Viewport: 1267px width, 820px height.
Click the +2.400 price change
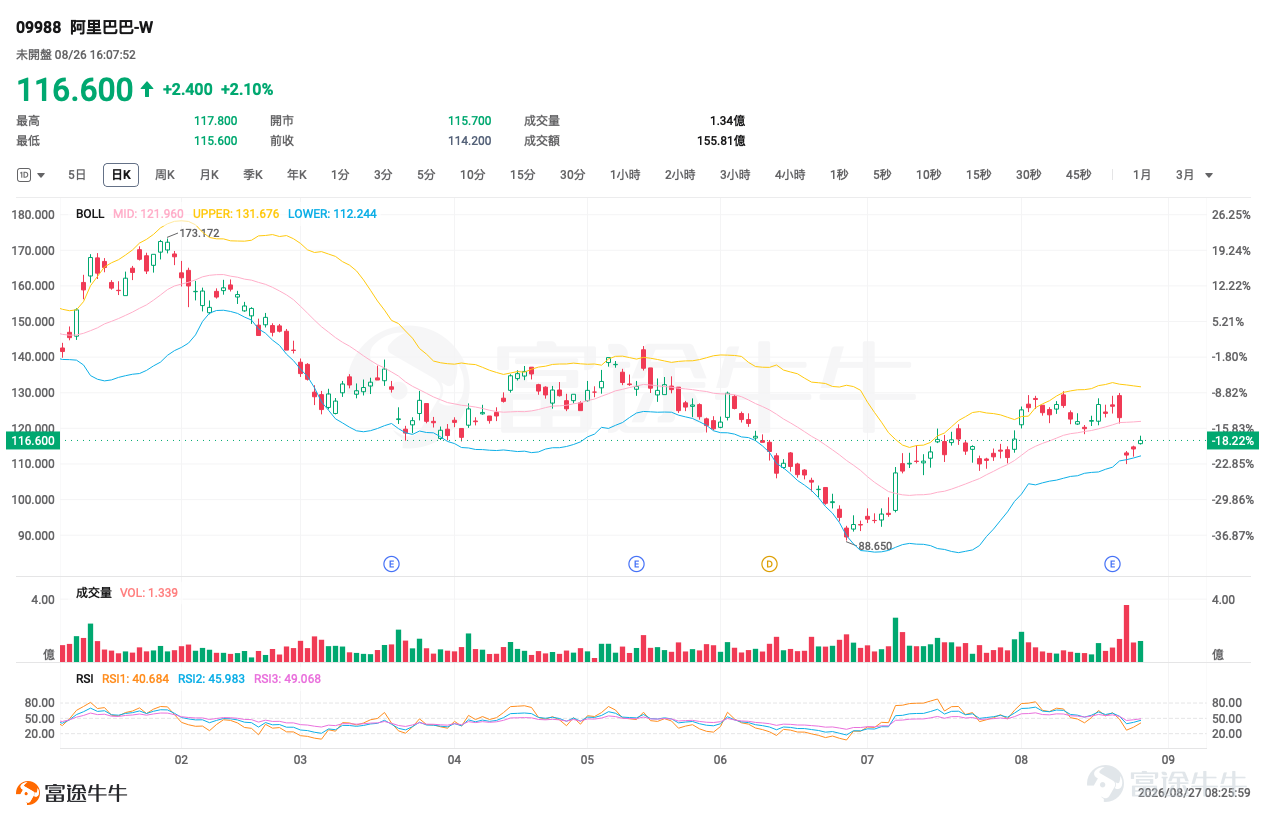pyautogui.click(x=187, y=89)
